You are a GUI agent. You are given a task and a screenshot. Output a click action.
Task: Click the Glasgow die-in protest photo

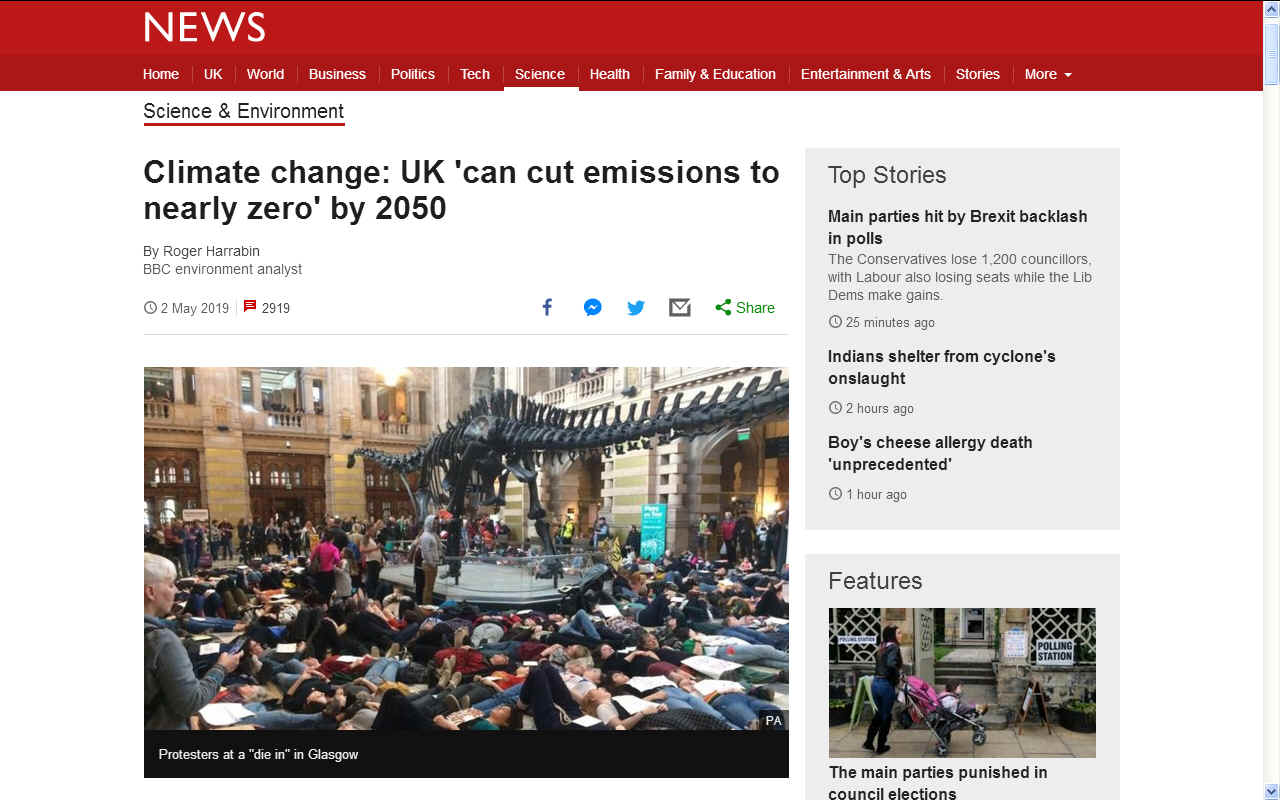(466, 548)
